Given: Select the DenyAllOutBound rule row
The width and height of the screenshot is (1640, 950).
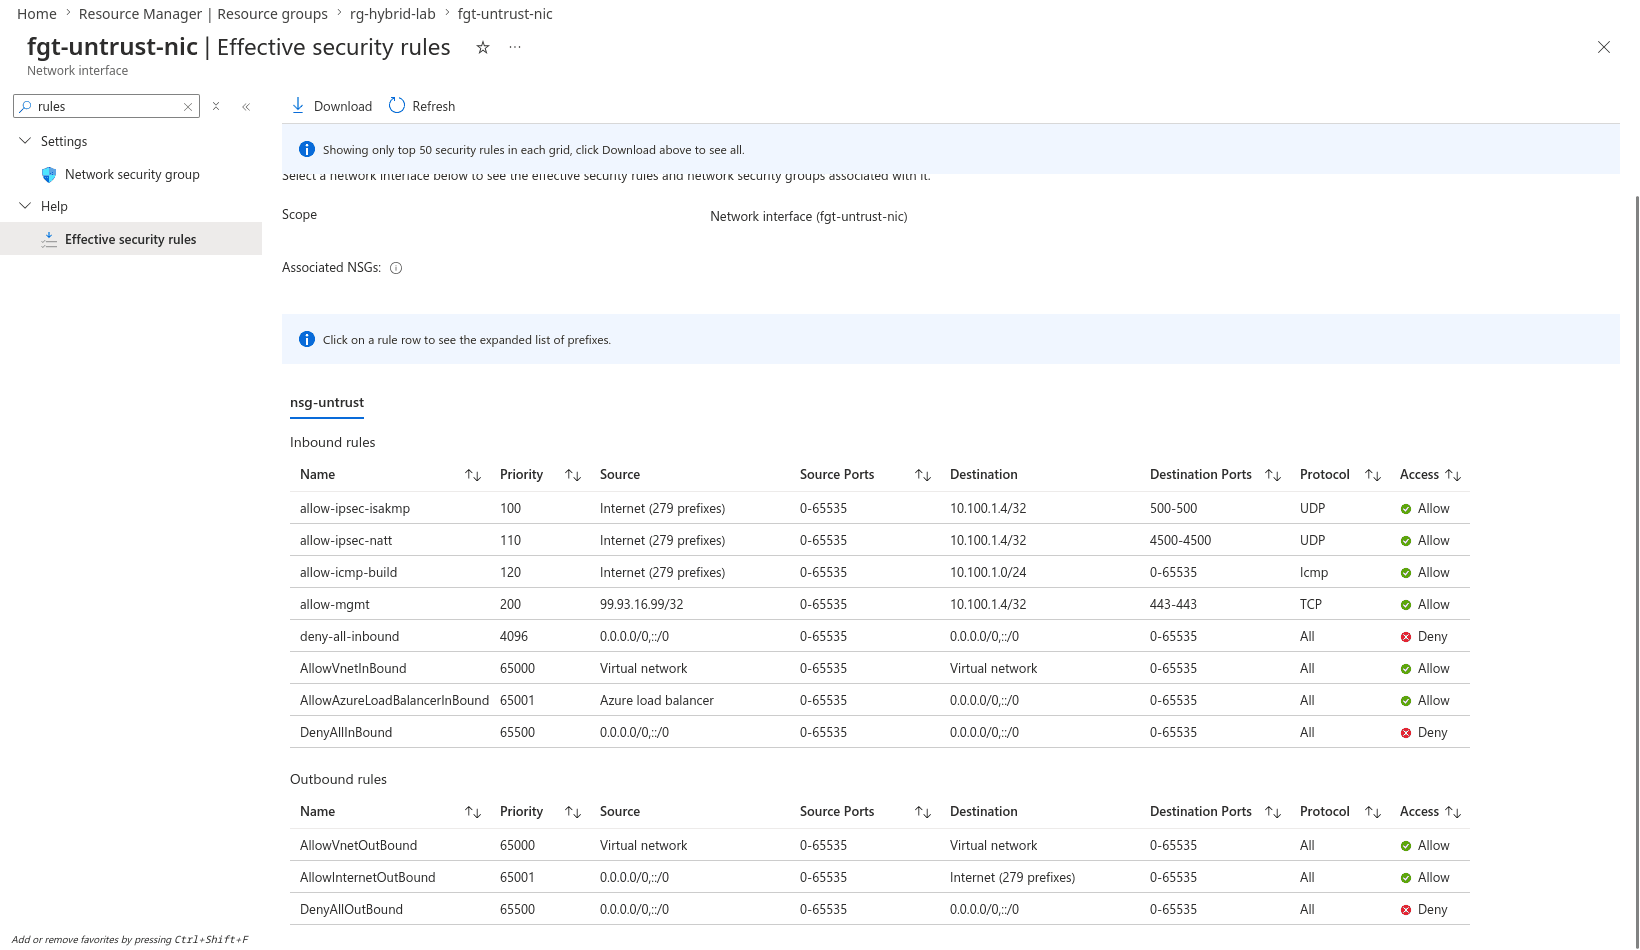Looking at the screenshot, I should click(880, 909).
